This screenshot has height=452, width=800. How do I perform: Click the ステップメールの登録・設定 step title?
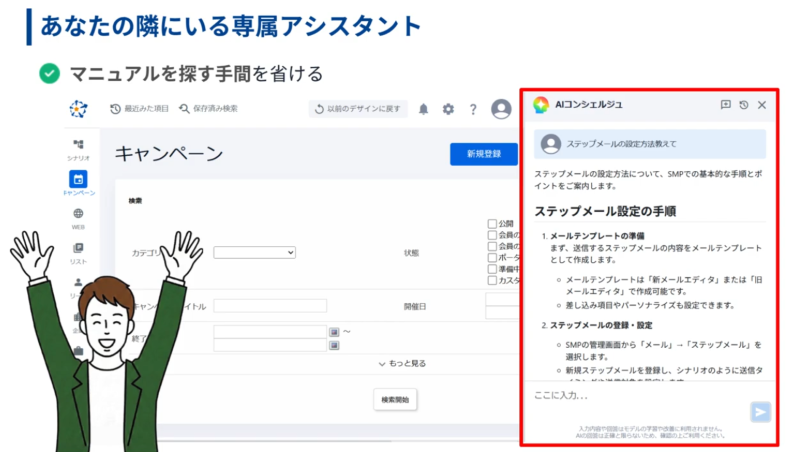coord(601,325)
